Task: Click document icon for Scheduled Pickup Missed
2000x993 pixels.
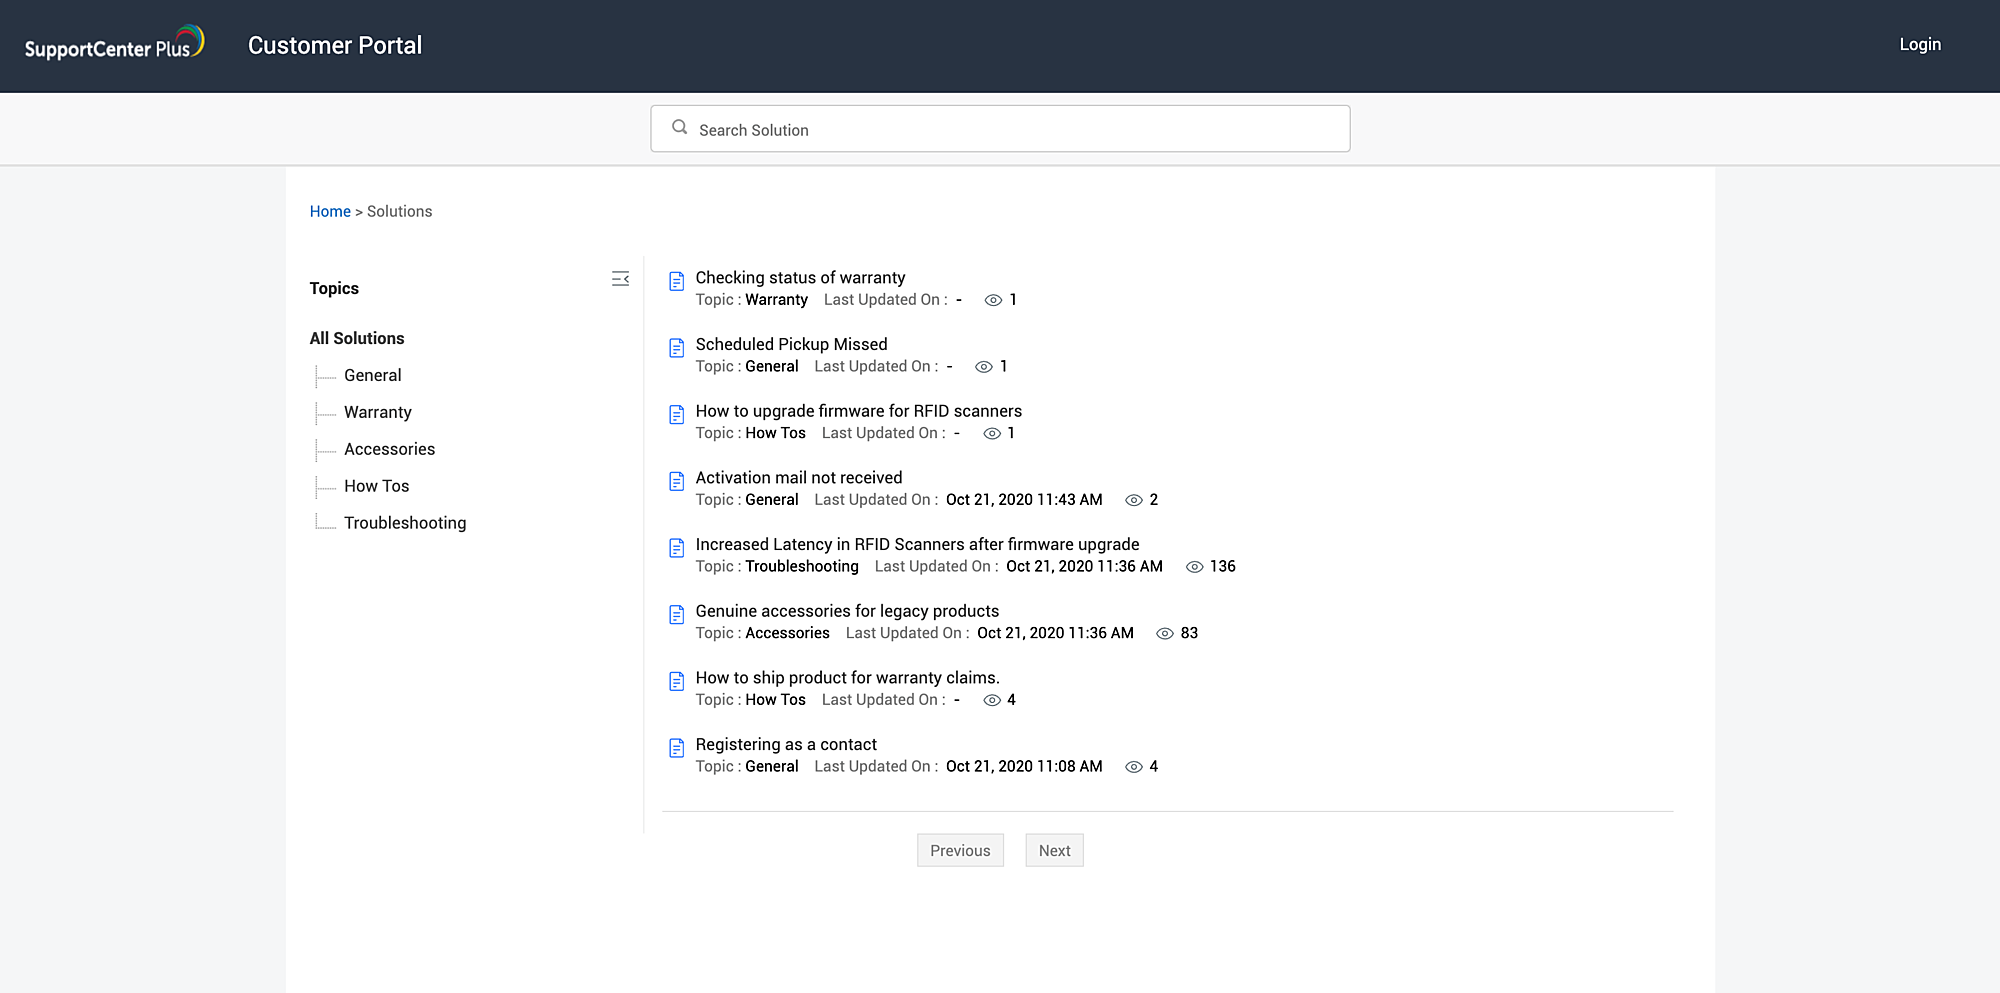Action: tap(677, 348)
